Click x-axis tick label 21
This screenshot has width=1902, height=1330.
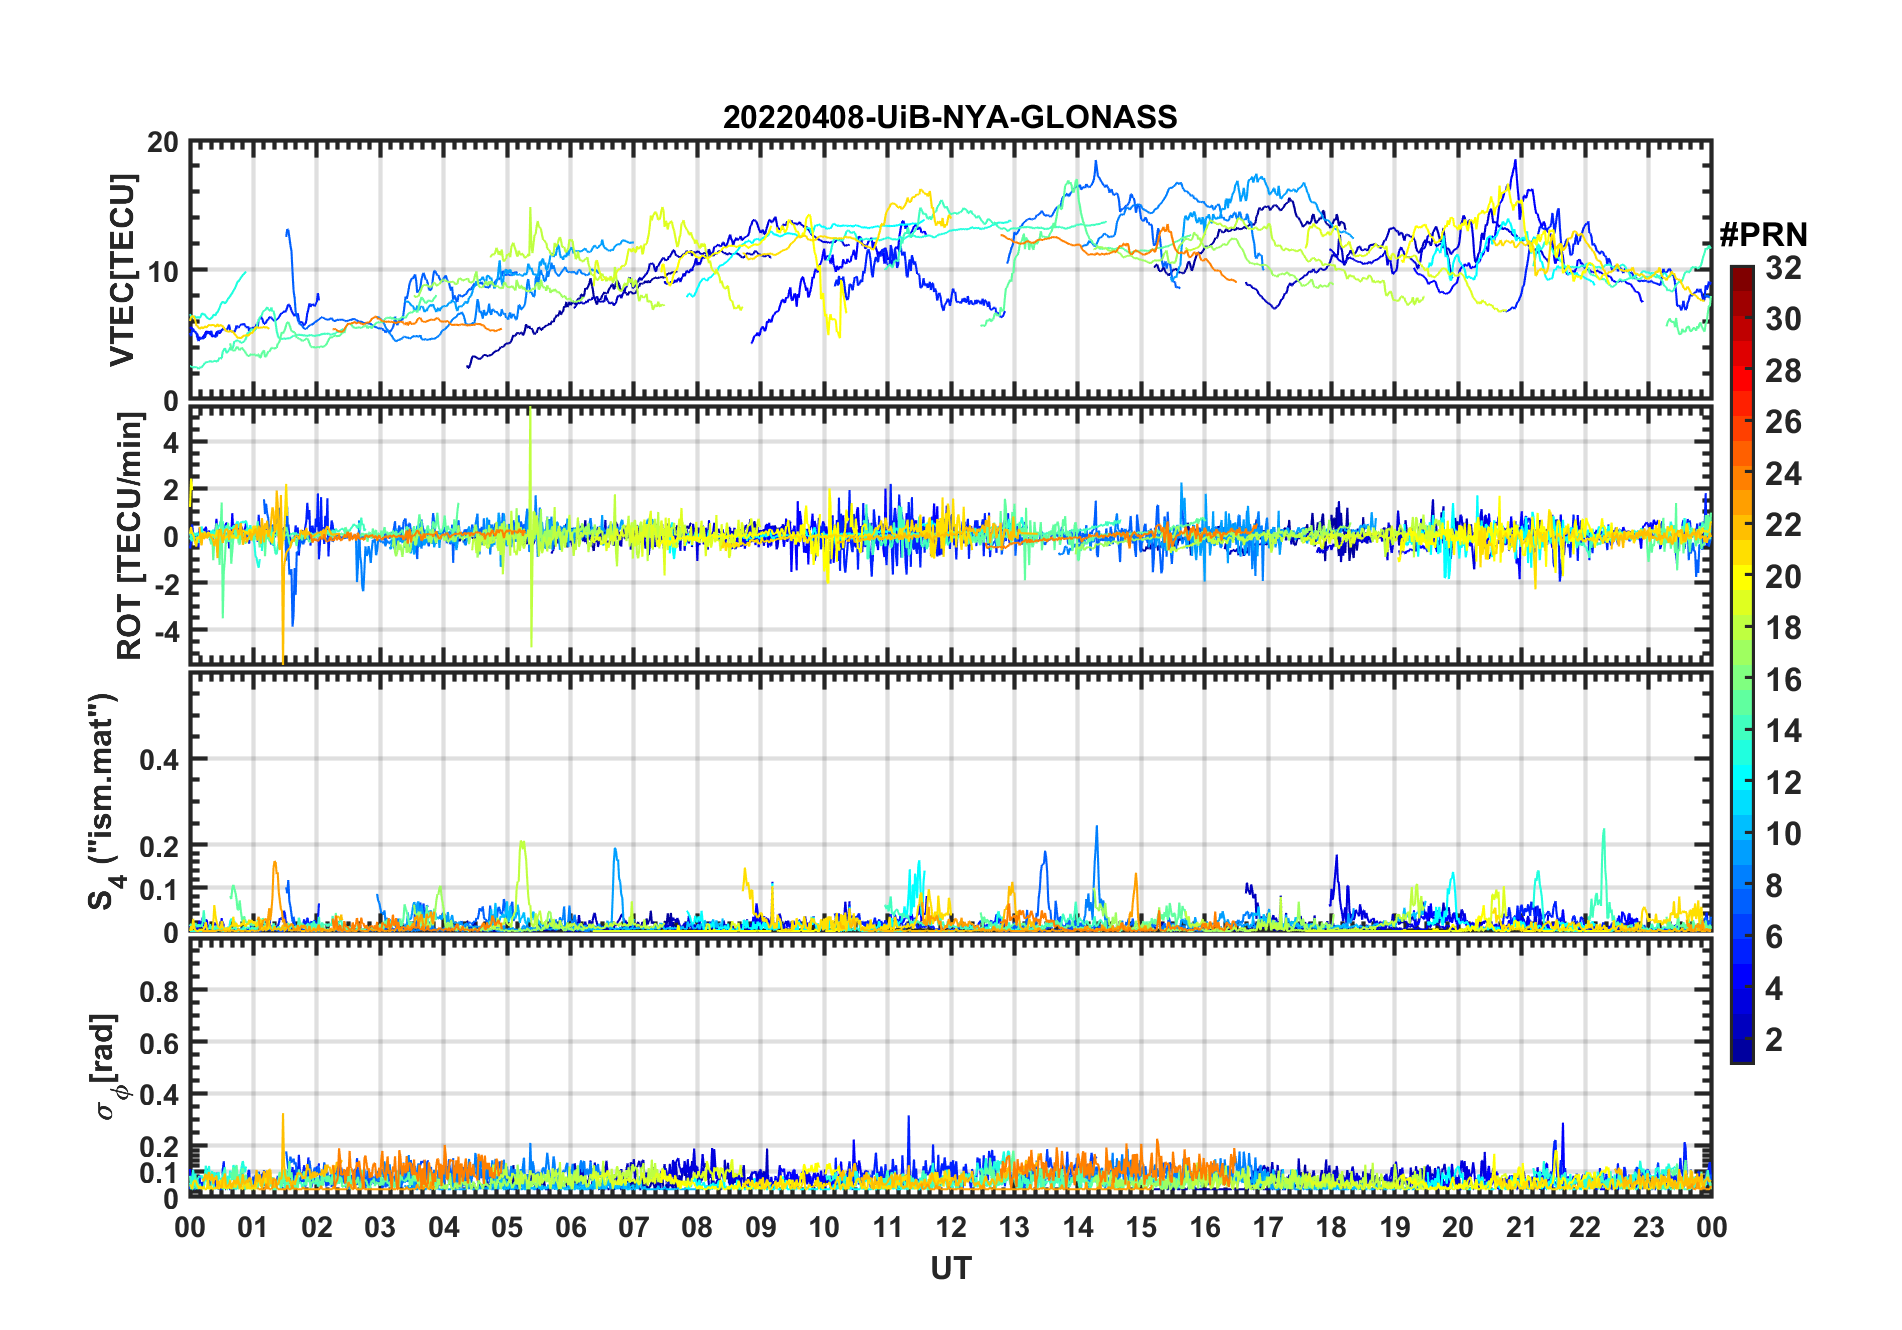(x=1521, y=1227)
